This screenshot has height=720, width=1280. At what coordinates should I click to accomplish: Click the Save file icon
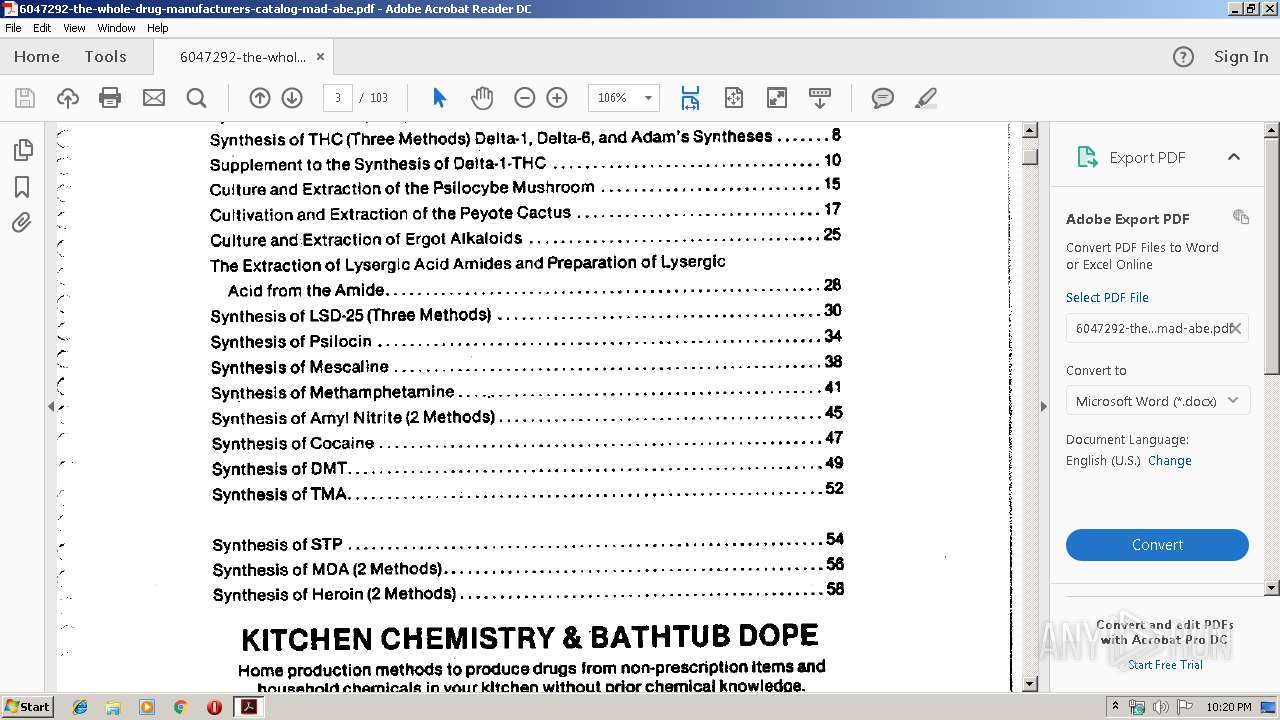(x=25, y=98)
